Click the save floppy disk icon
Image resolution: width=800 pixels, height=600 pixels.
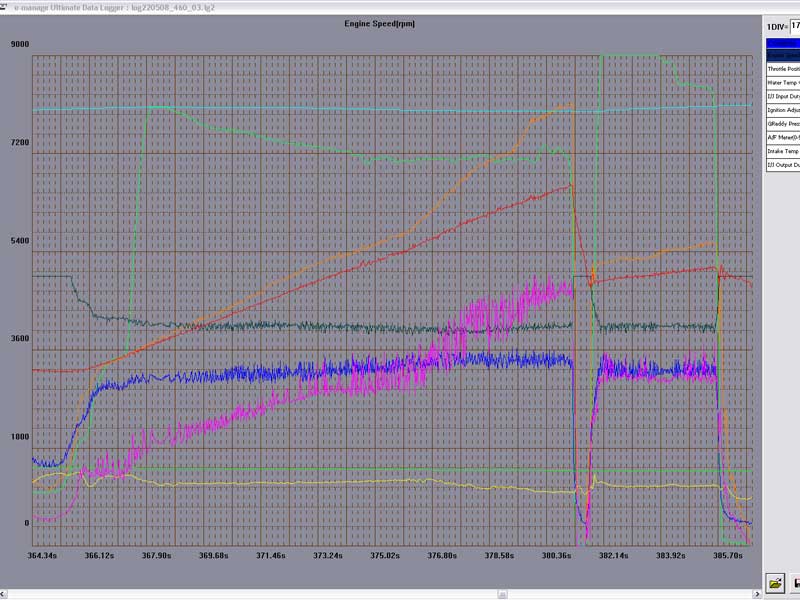tap(795, 581)
